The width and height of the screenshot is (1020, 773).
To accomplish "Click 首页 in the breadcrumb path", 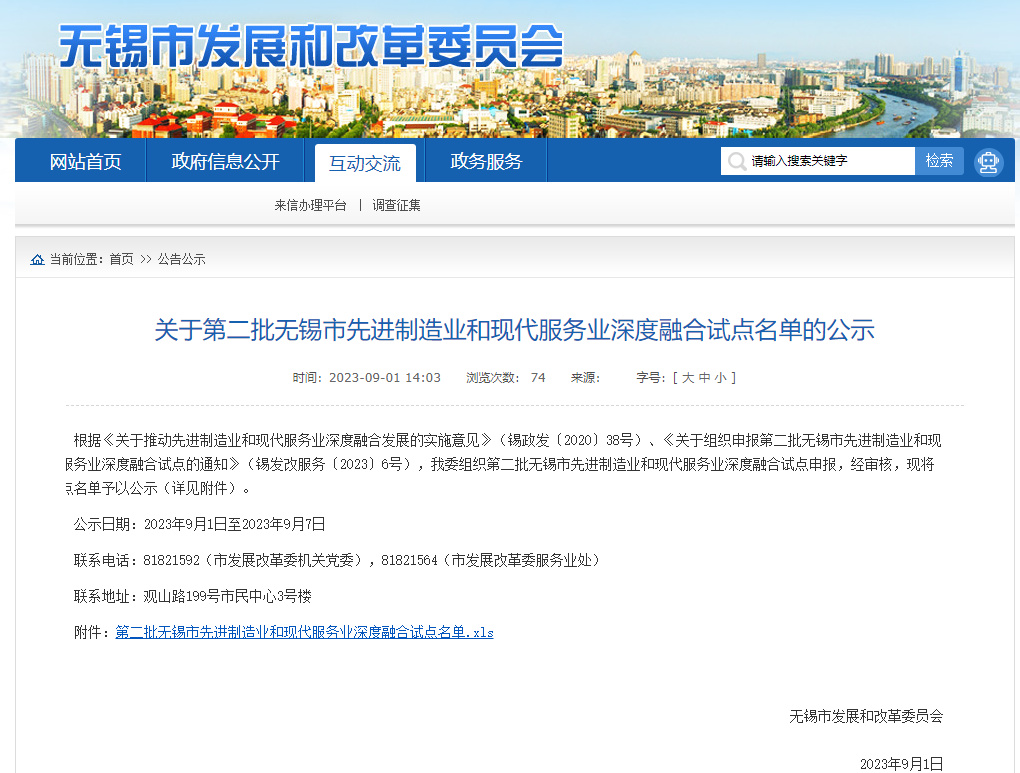I will pyautogui.click(x=121, y=259).
